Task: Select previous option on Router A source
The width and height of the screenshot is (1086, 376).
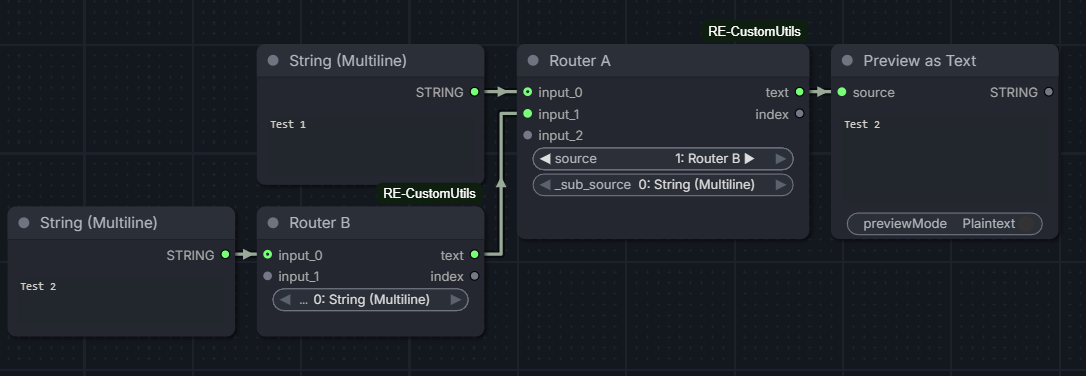Action: click(x=544, y=159)
